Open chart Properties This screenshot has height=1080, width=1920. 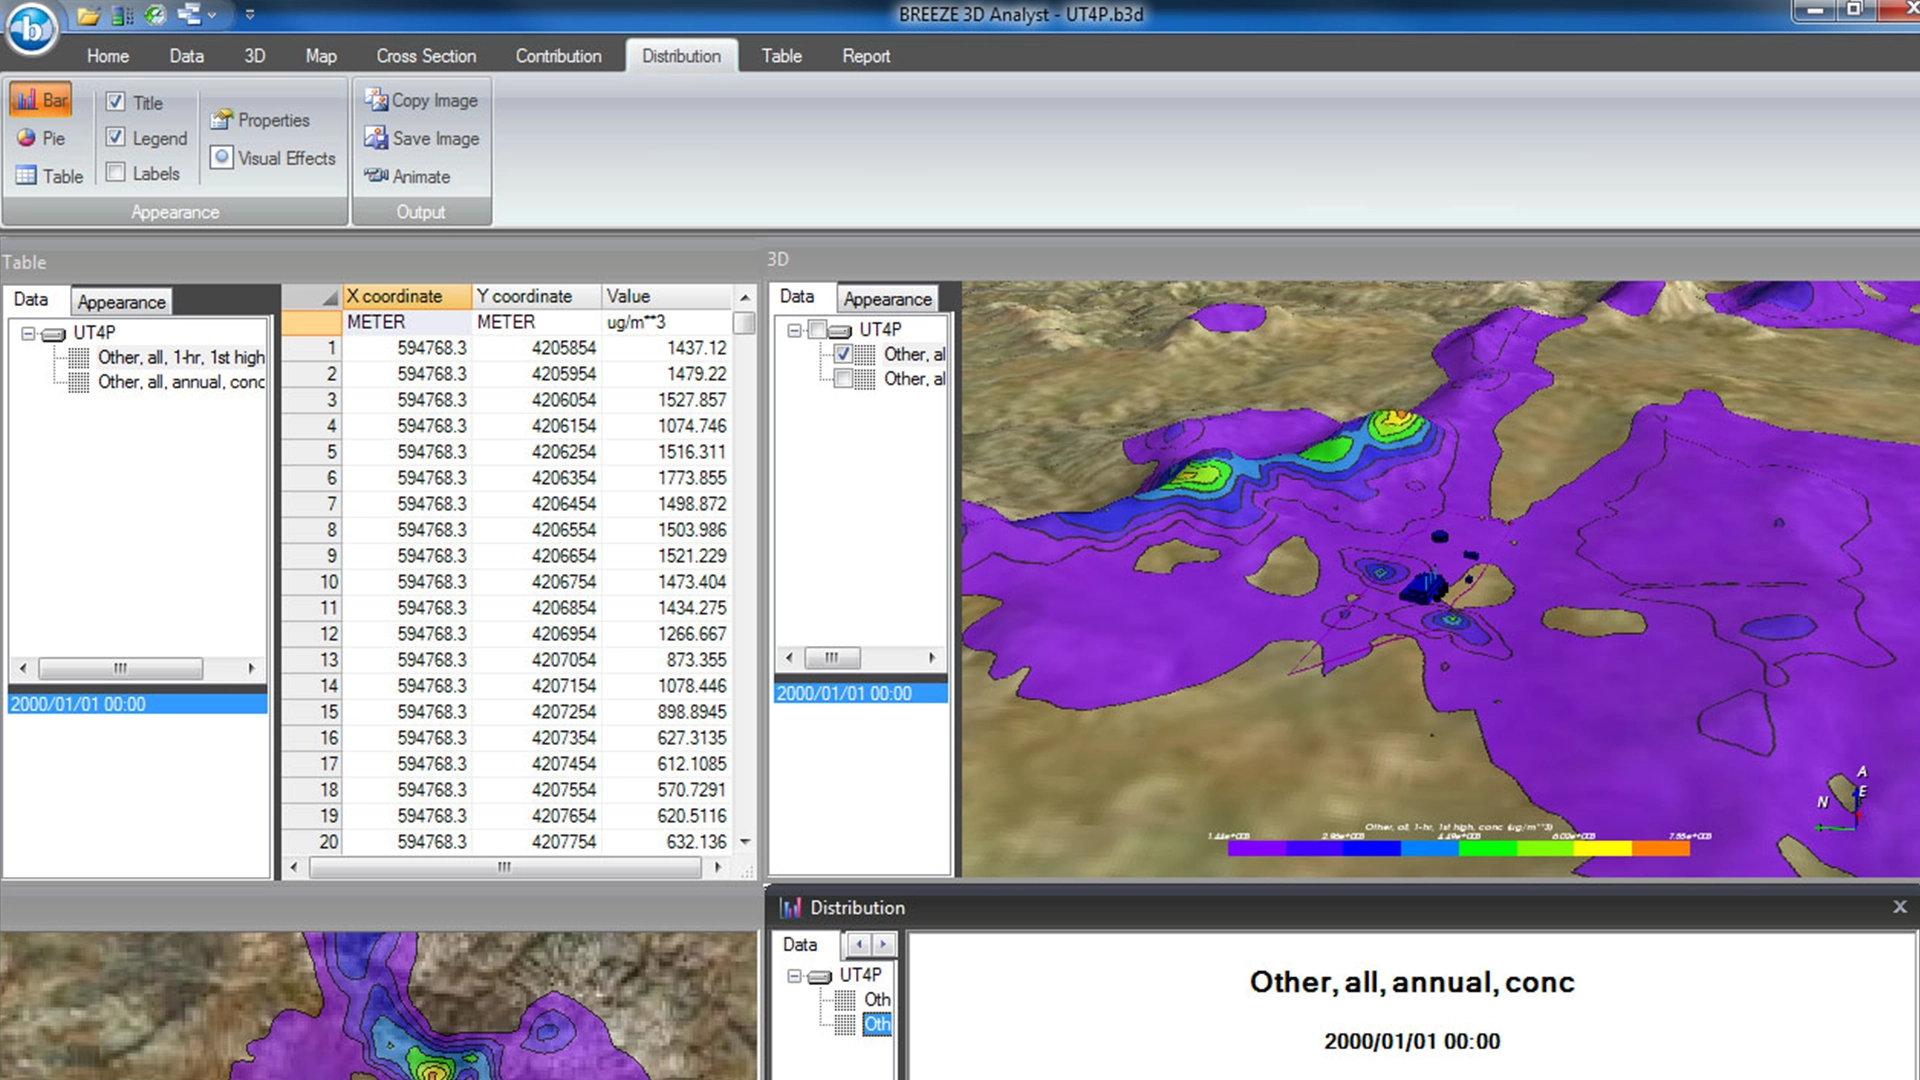260,120
